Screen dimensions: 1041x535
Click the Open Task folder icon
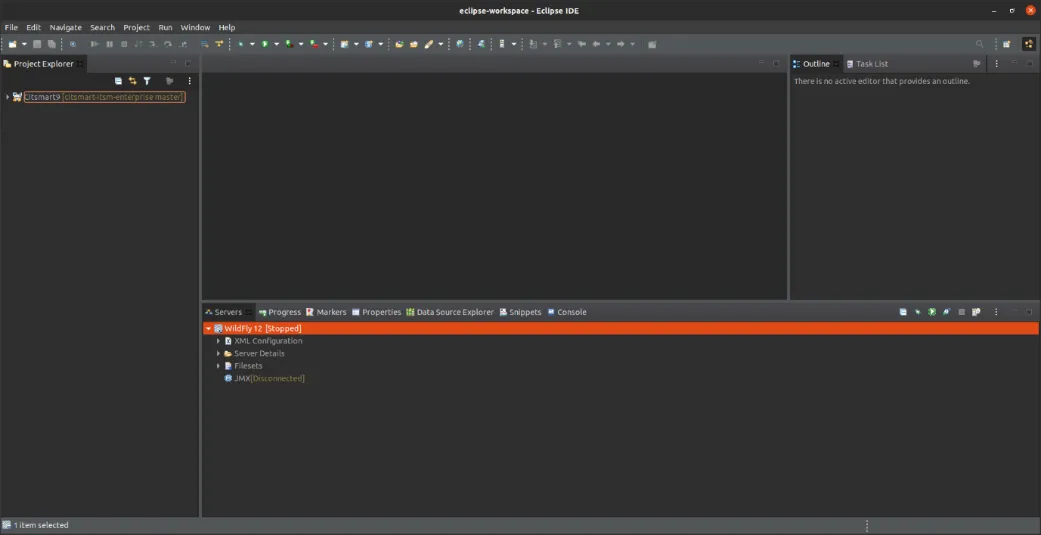(414, 44)
